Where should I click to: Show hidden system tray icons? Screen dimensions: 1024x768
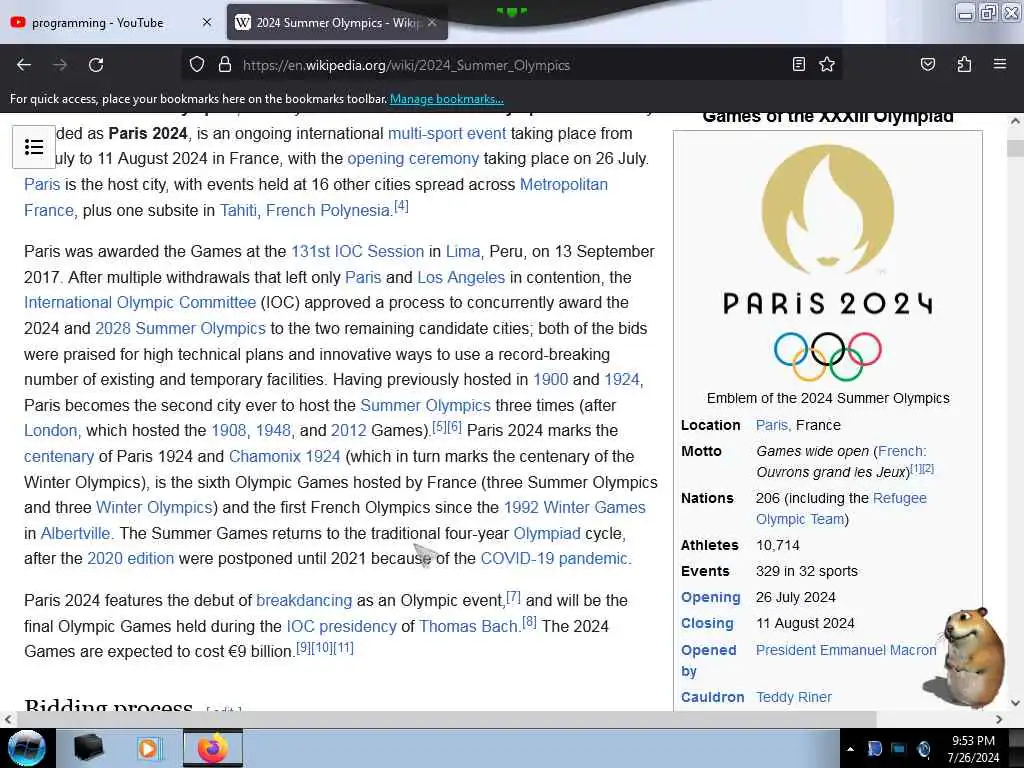850,749
